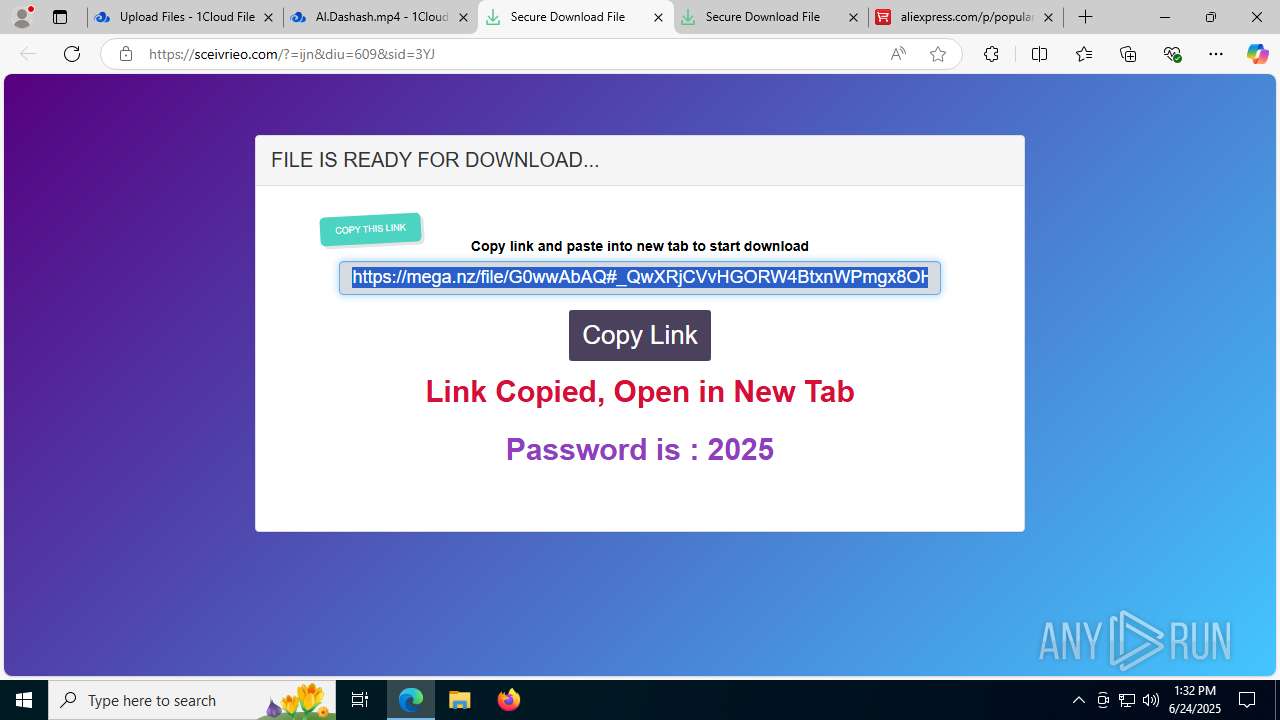Open File Explorer from taskbar

[460, 700]
